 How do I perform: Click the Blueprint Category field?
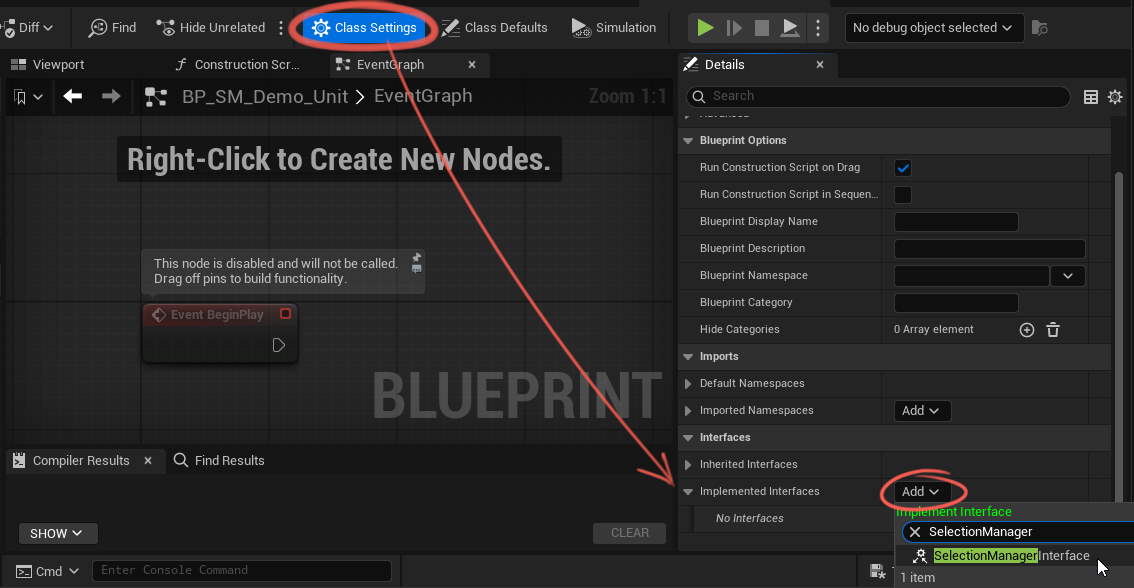pos(956,303)
